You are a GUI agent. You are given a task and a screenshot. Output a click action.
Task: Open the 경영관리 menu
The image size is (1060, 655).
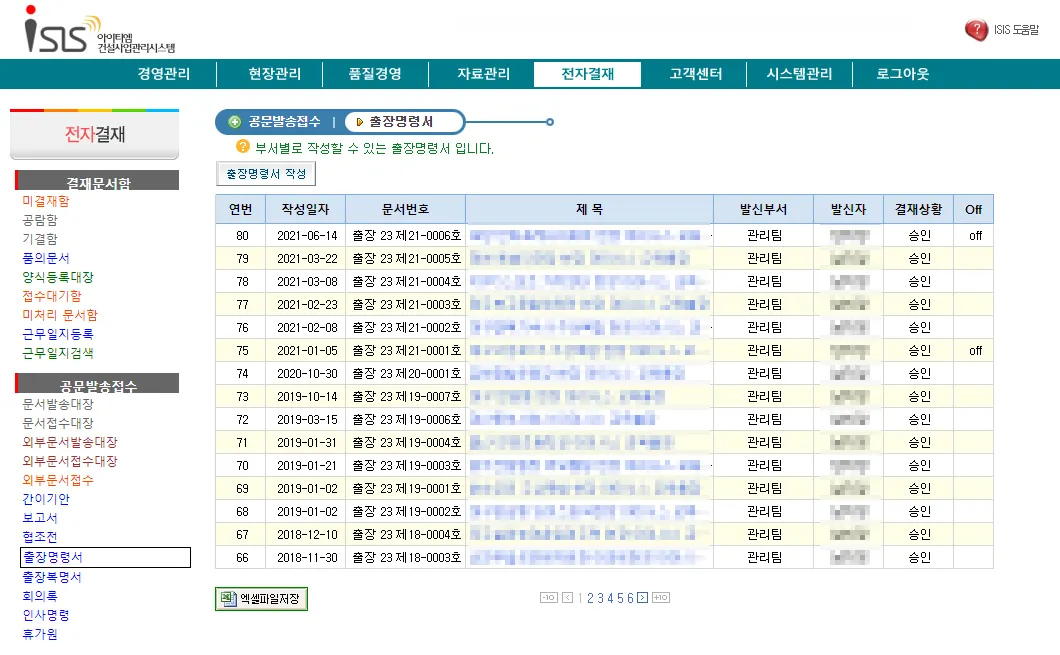coord(163,74)
